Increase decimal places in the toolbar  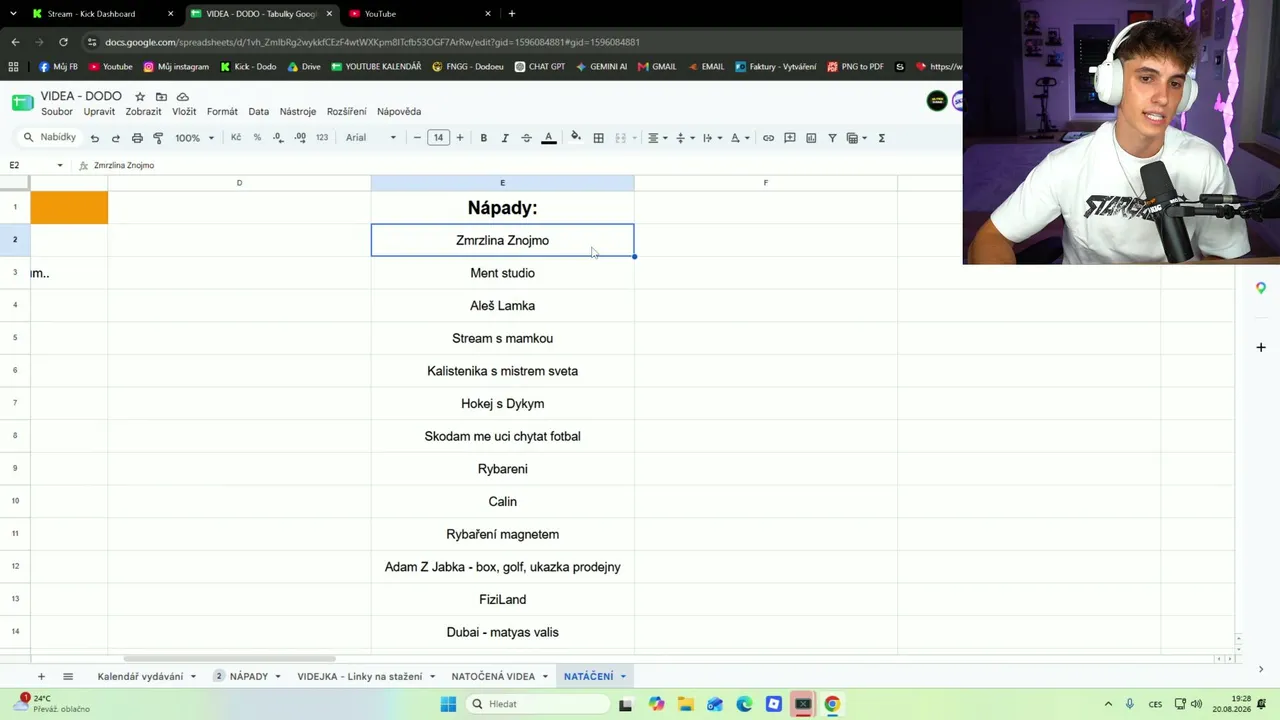(x=300, y=138)
